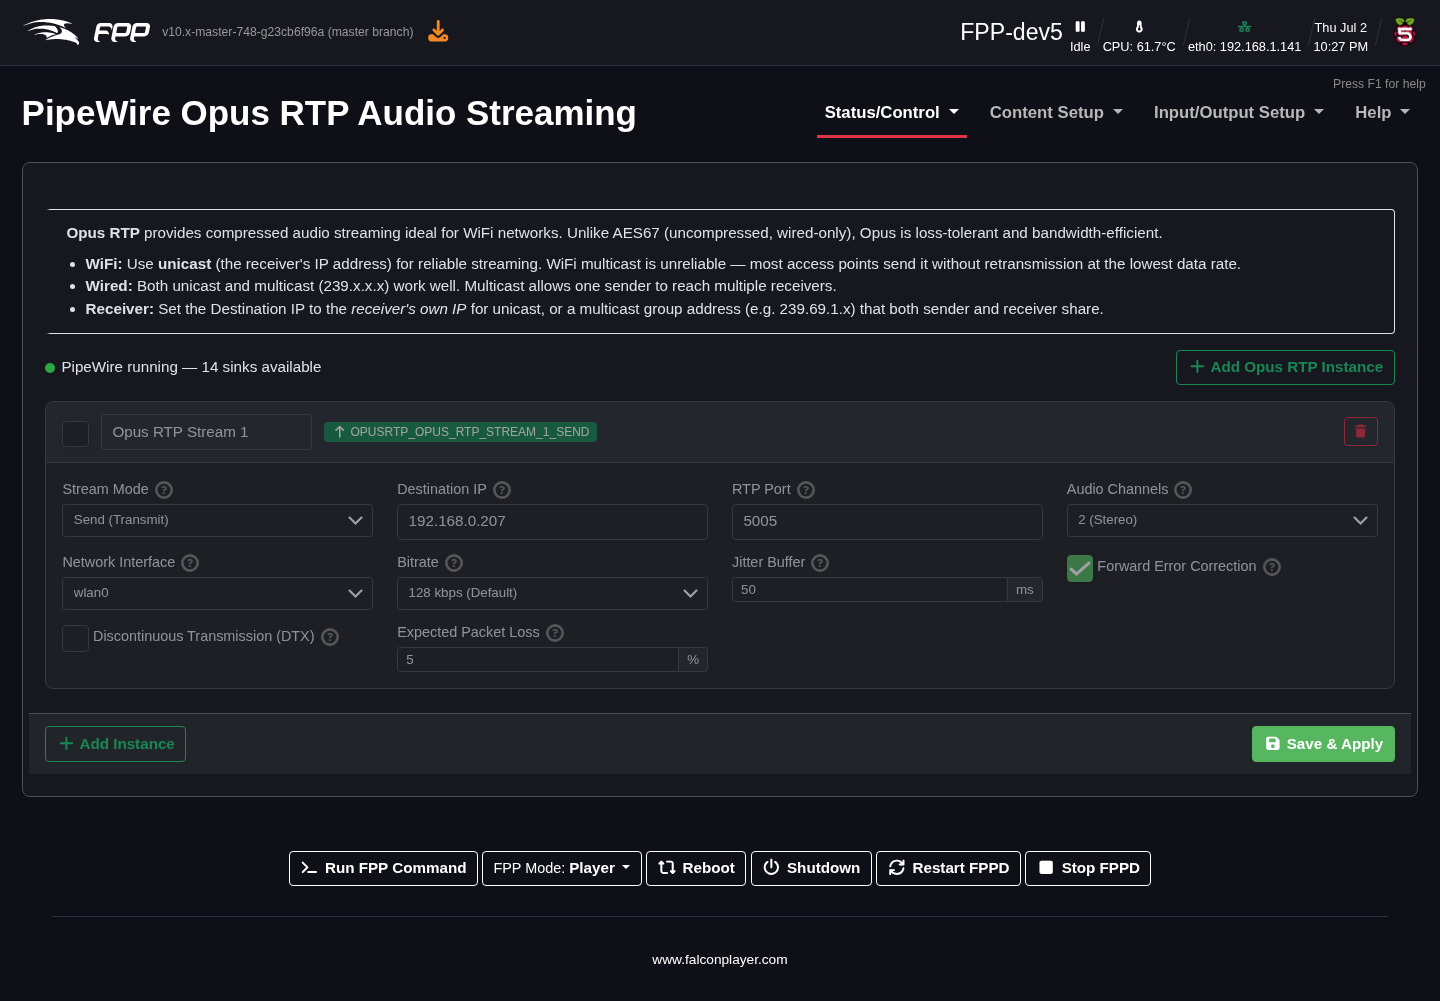The width and height of the screenshot is (1440, 1001).
Task: Open Expected Packet Loss help icon
Action: 555,633
